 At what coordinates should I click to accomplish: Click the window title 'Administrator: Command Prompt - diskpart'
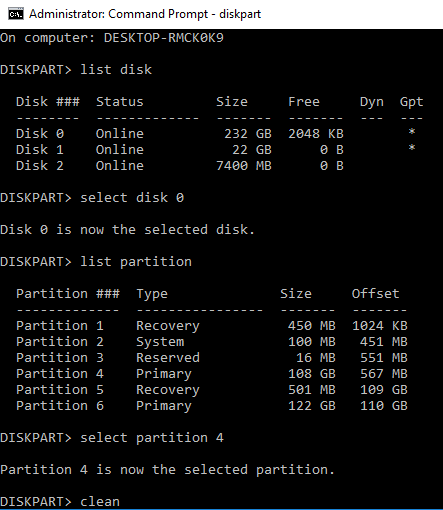click(x=145, y=14)
